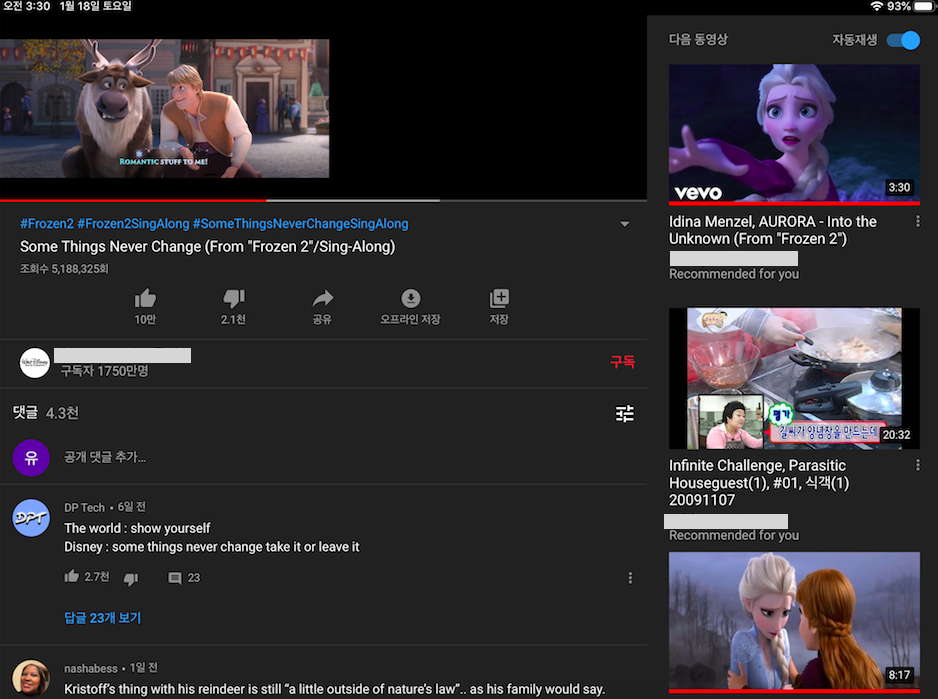
Task: Open comment sort filter icon
Action: coord(625,413)
